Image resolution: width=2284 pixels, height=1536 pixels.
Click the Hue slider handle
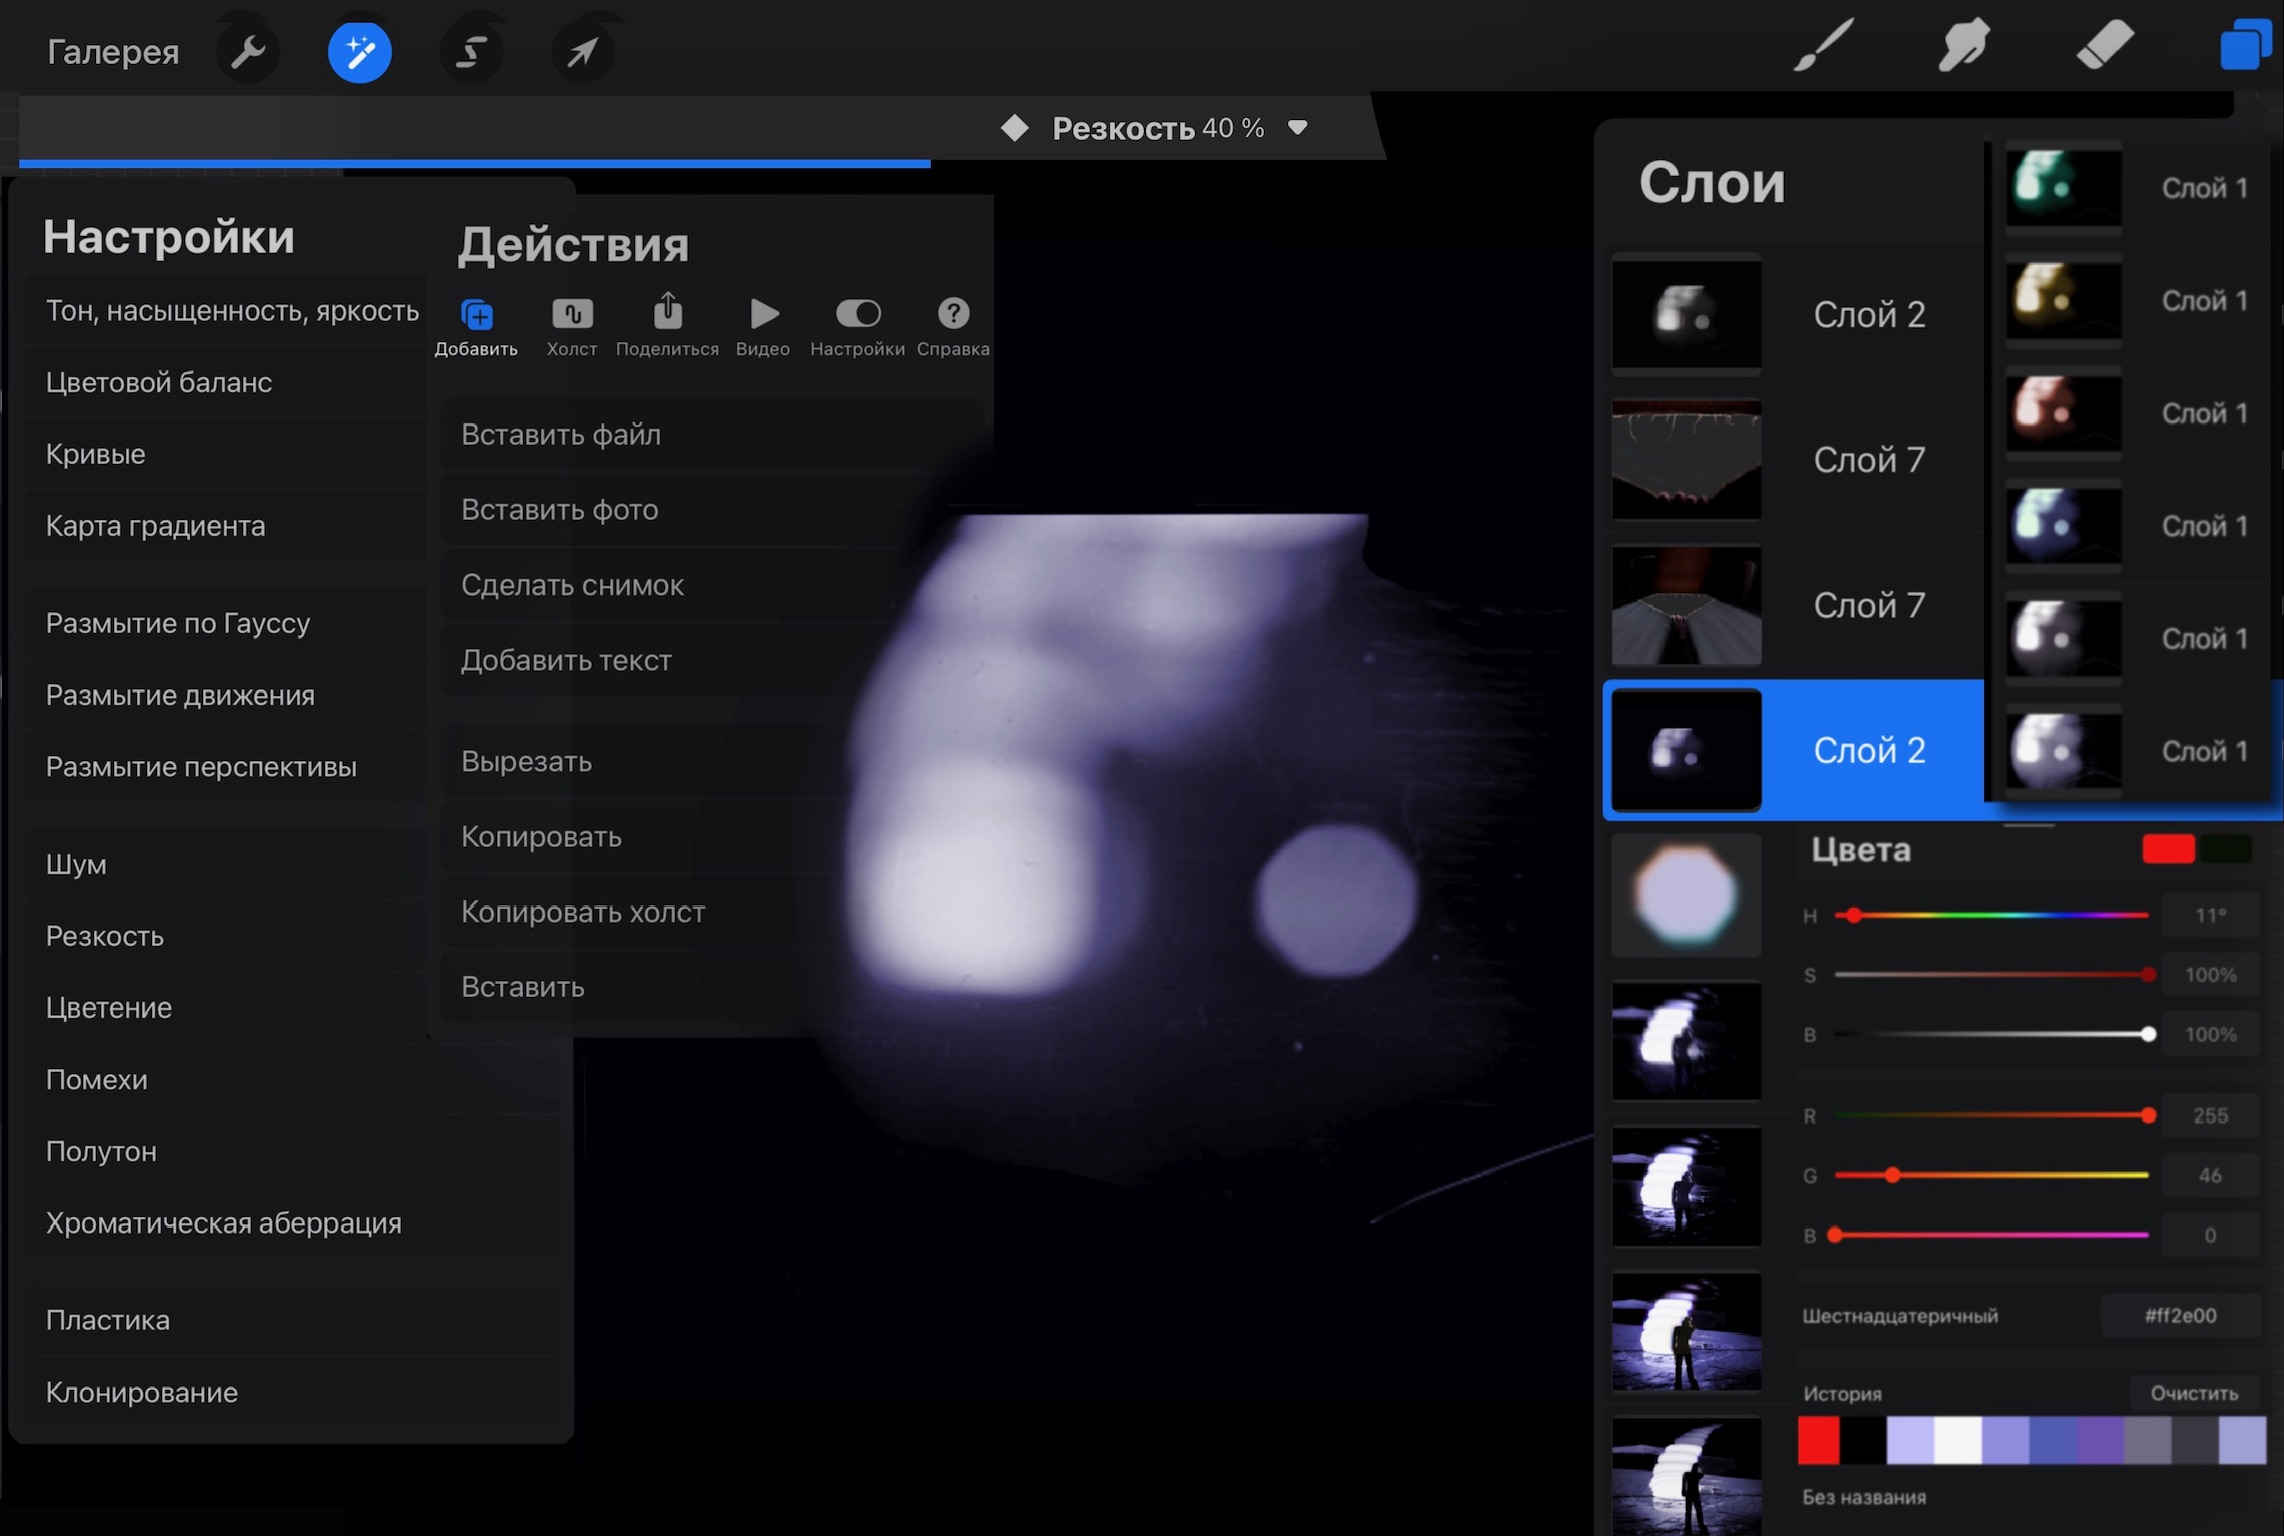coord(1854,915)
